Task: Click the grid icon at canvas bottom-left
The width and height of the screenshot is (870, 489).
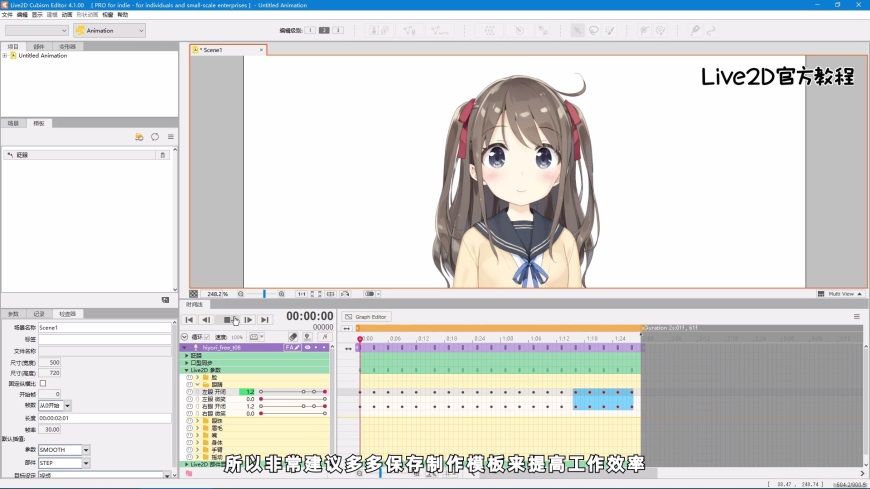Action: [193, 294]
